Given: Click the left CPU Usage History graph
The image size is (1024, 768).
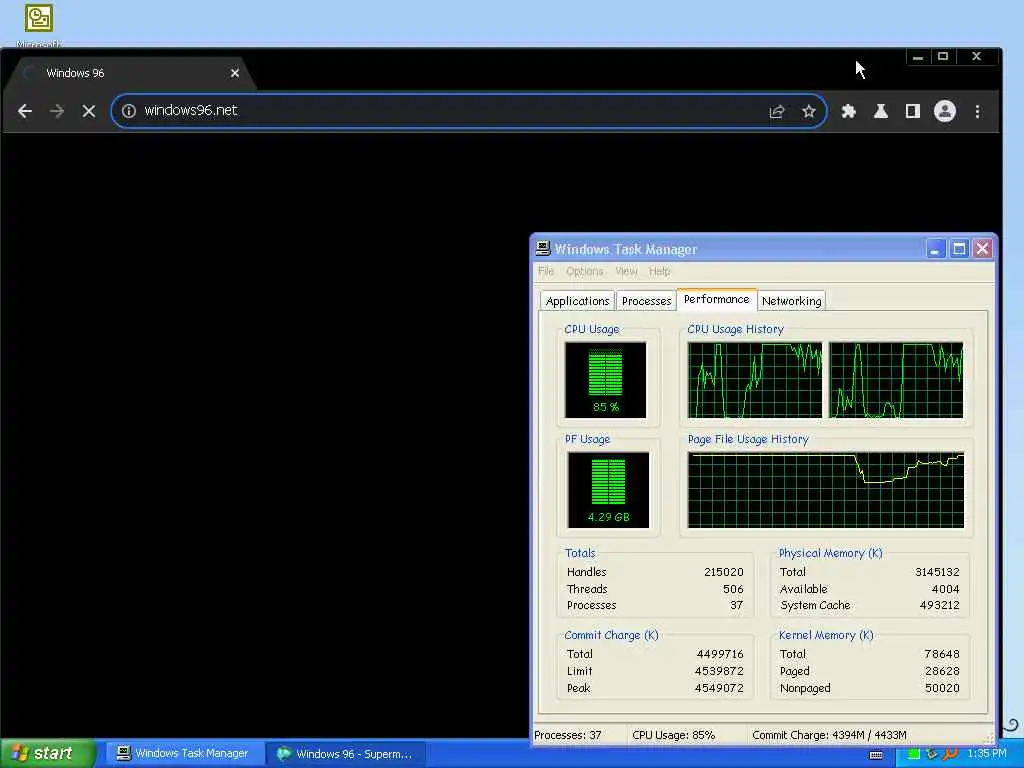Looking at the screenshot, I should (x=755, y=380).
